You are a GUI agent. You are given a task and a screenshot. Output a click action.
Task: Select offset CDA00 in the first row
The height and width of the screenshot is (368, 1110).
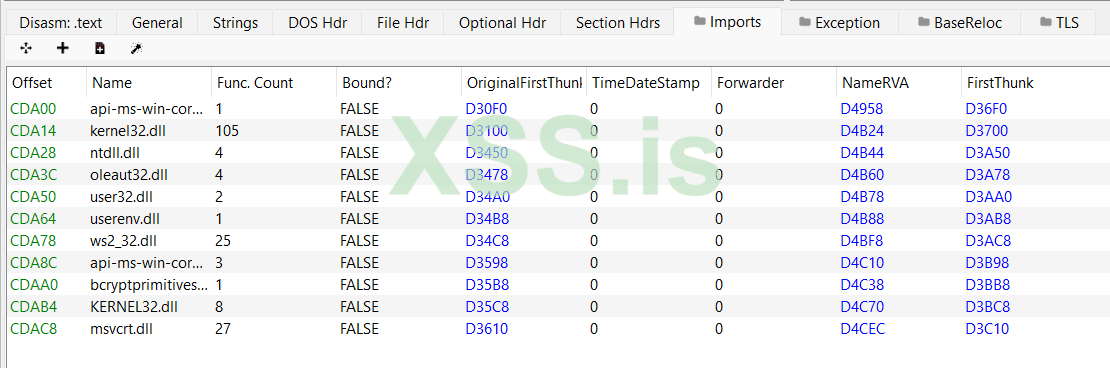pos(33,108)
